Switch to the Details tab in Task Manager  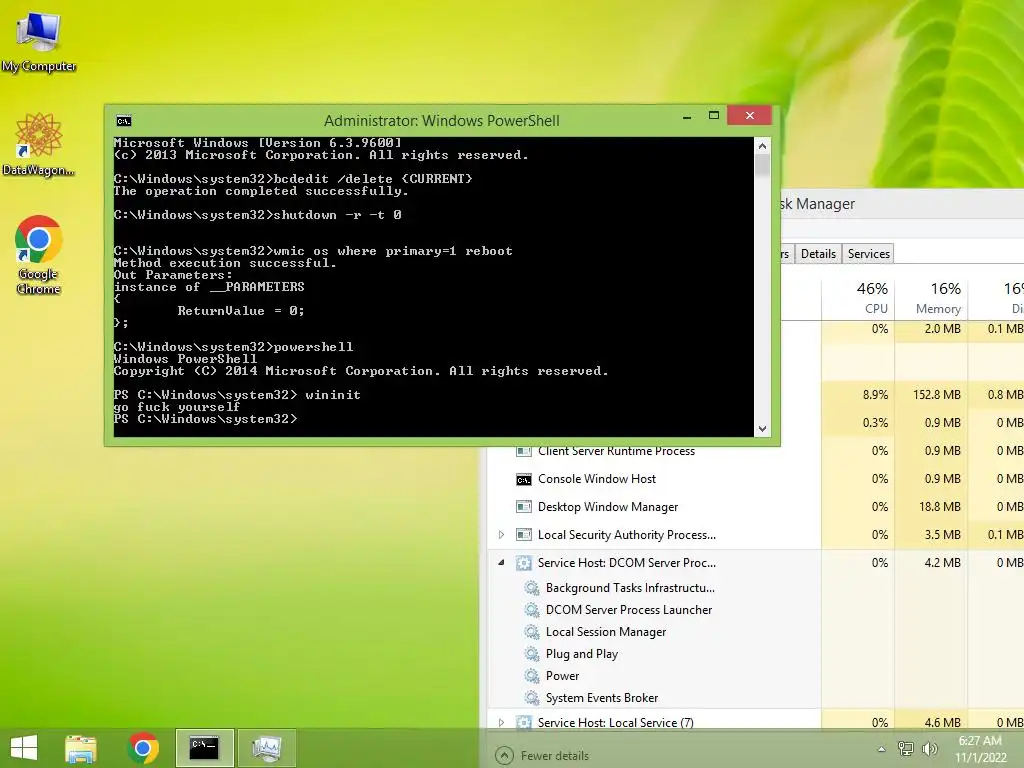point(818,253)
